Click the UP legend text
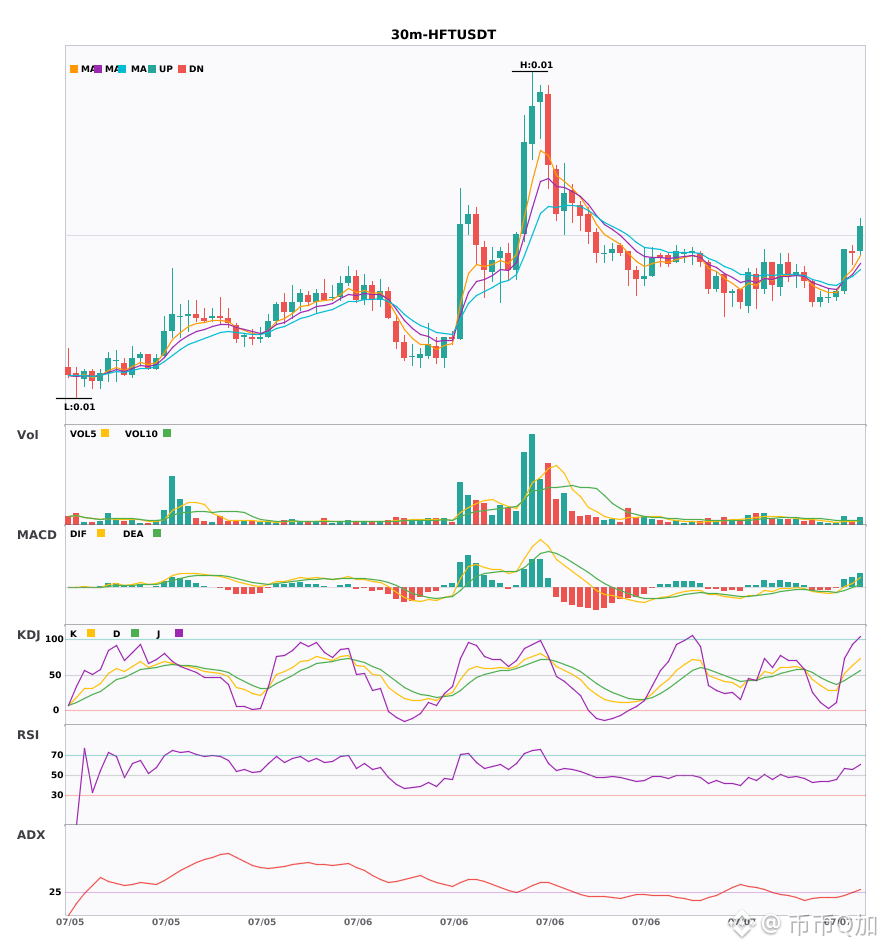 point(166,69)
